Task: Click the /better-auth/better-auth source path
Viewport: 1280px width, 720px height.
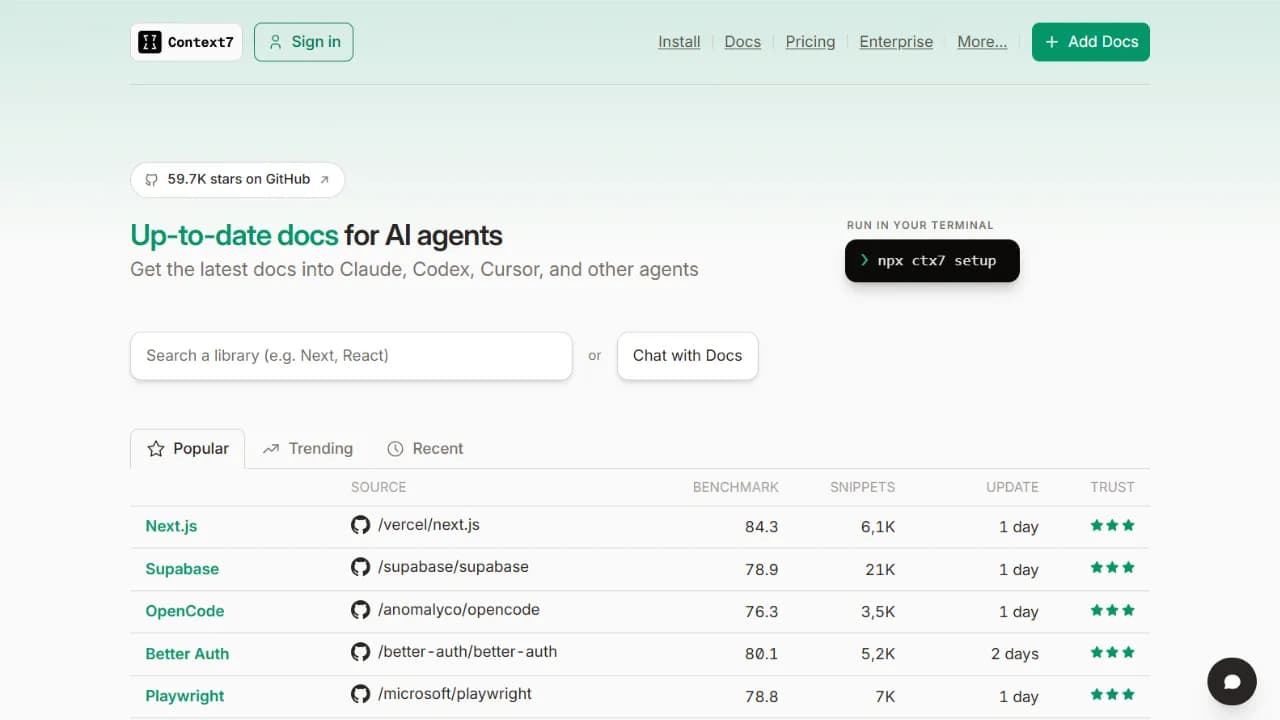Action: point(467,652)
